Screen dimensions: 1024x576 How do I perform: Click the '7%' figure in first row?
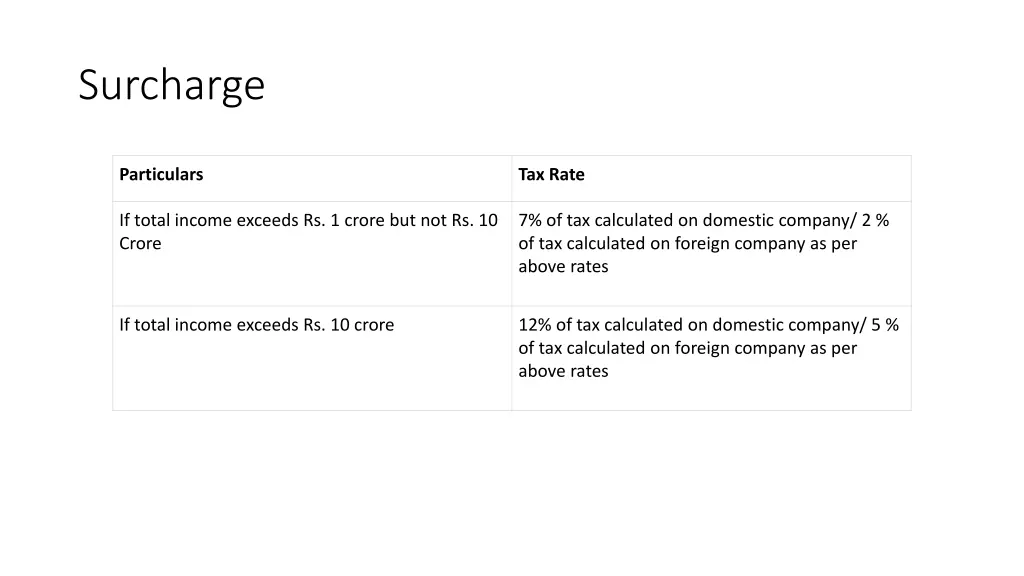point(530,220)
